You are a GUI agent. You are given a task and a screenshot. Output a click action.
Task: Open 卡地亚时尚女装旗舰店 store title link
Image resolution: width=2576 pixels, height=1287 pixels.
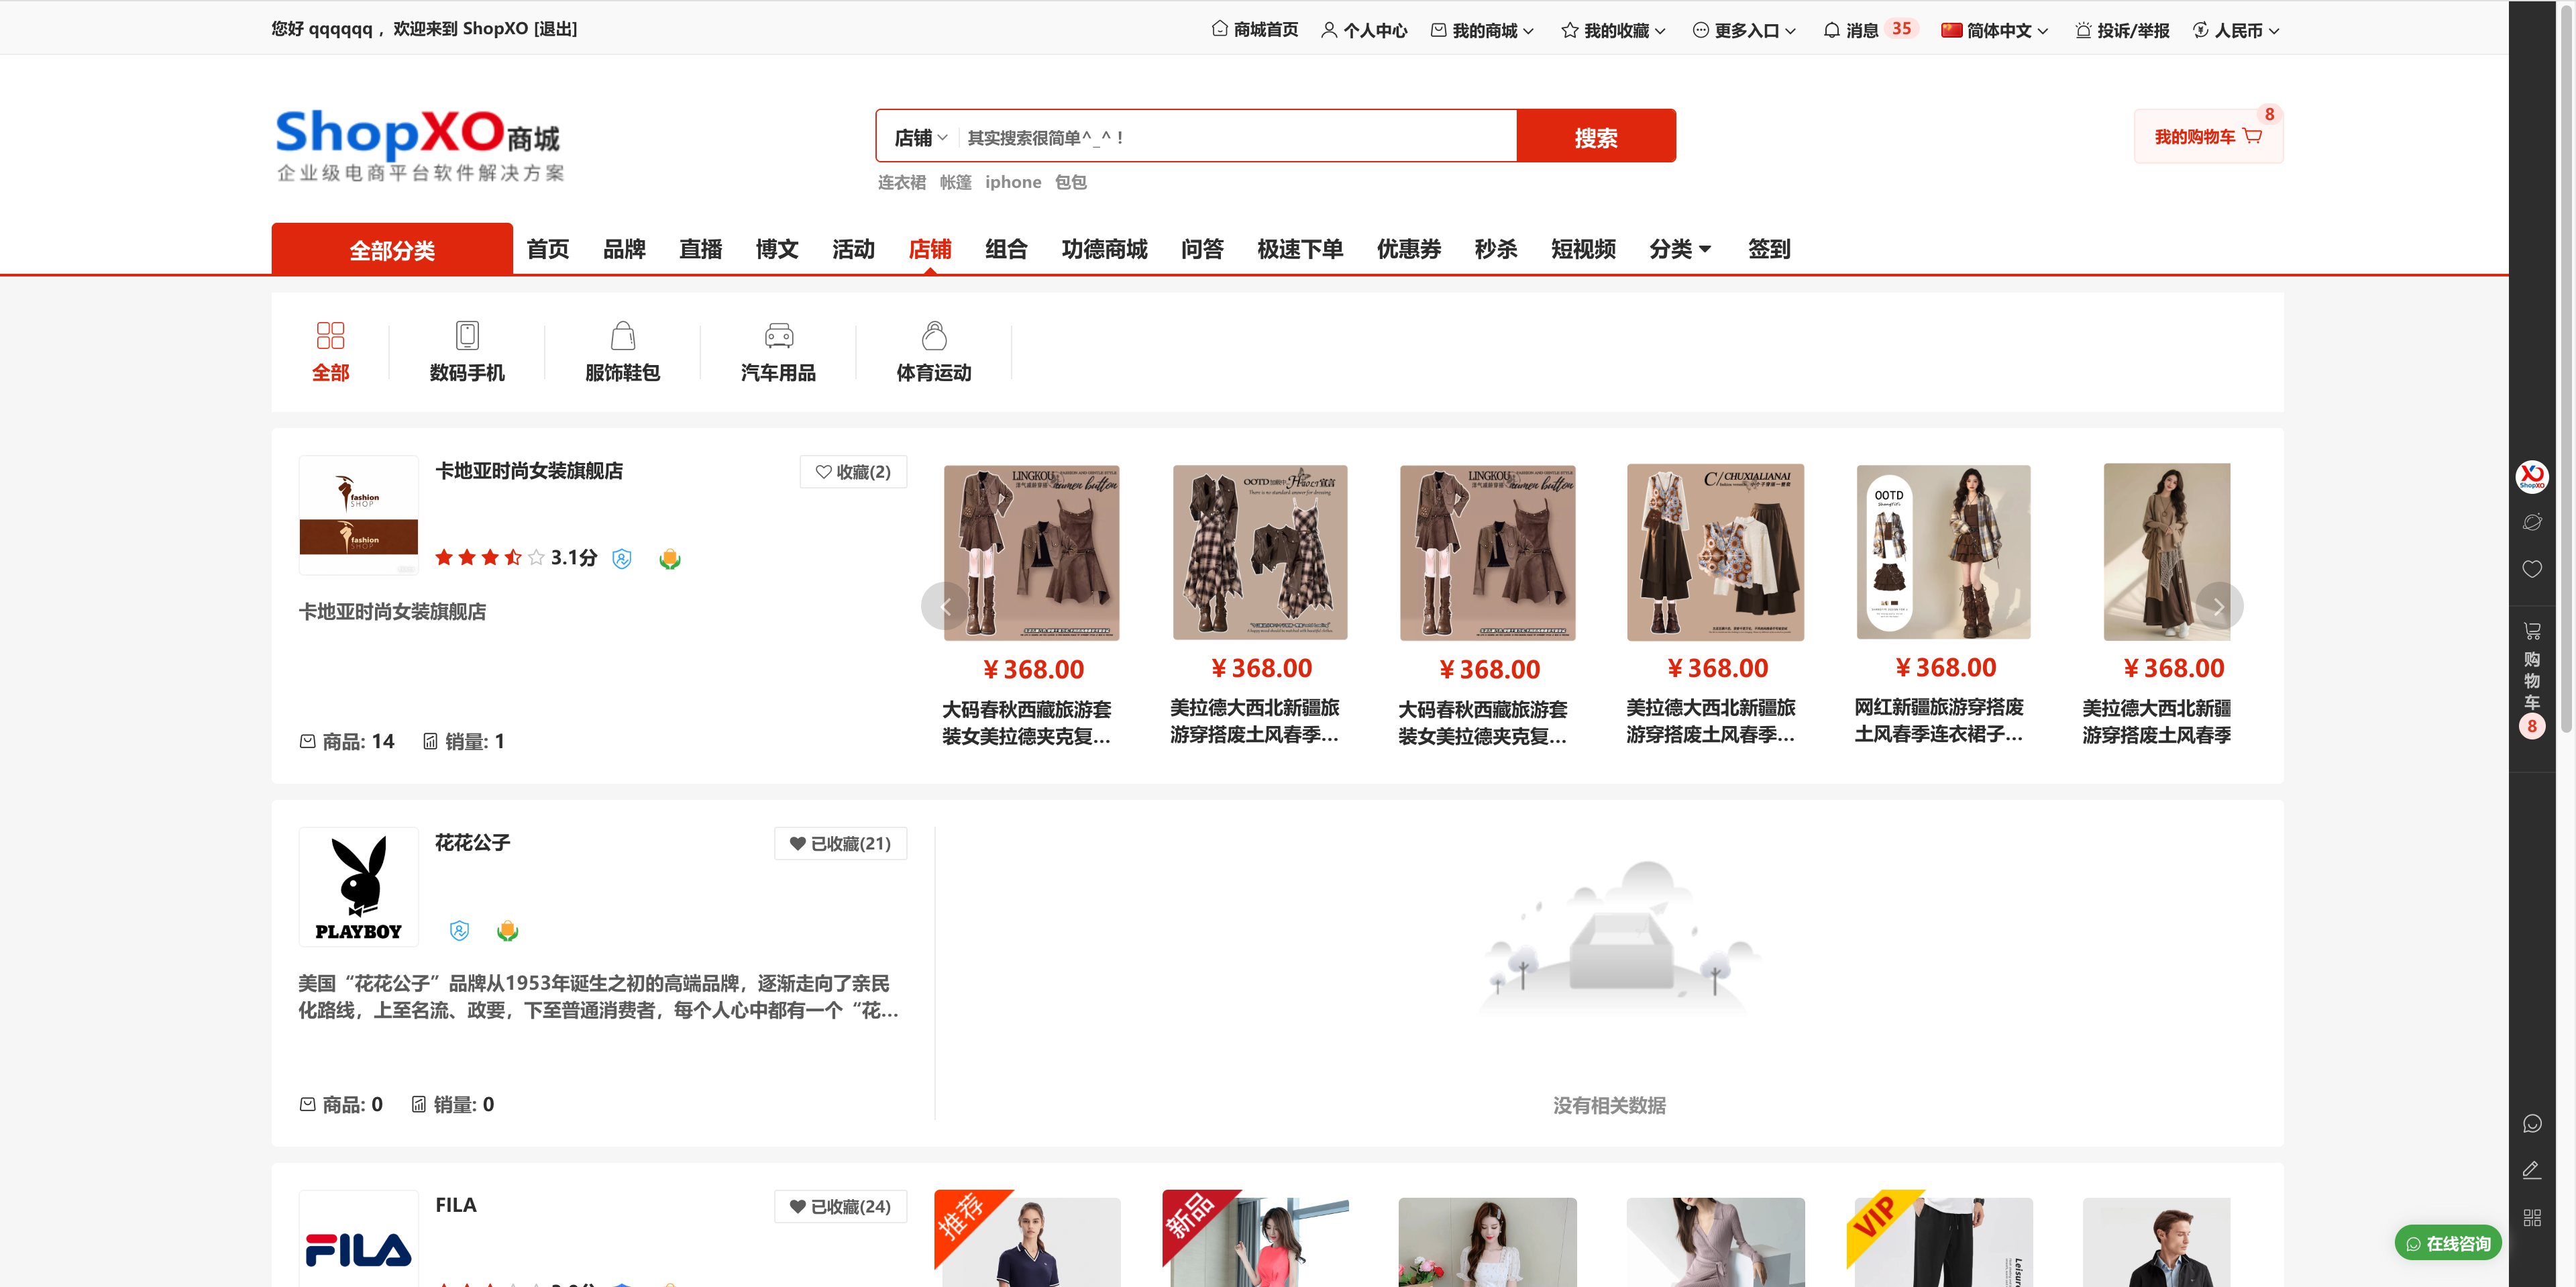529,471
